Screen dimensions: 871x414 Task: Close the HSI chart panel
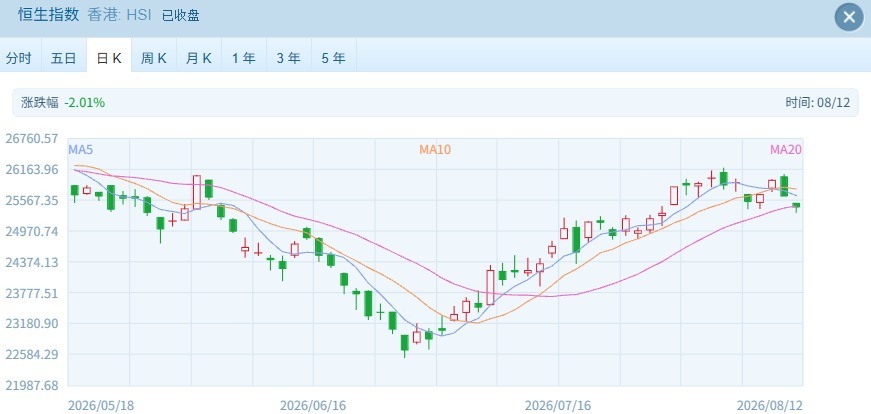pyautogui.click(x=849, y=17)
